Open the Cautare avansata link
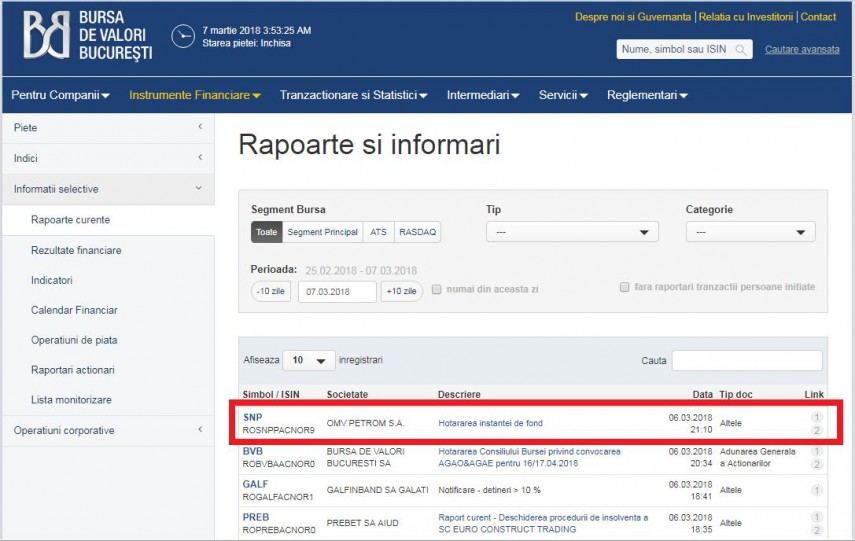855x541 pixels. click(x=802, y=50)
